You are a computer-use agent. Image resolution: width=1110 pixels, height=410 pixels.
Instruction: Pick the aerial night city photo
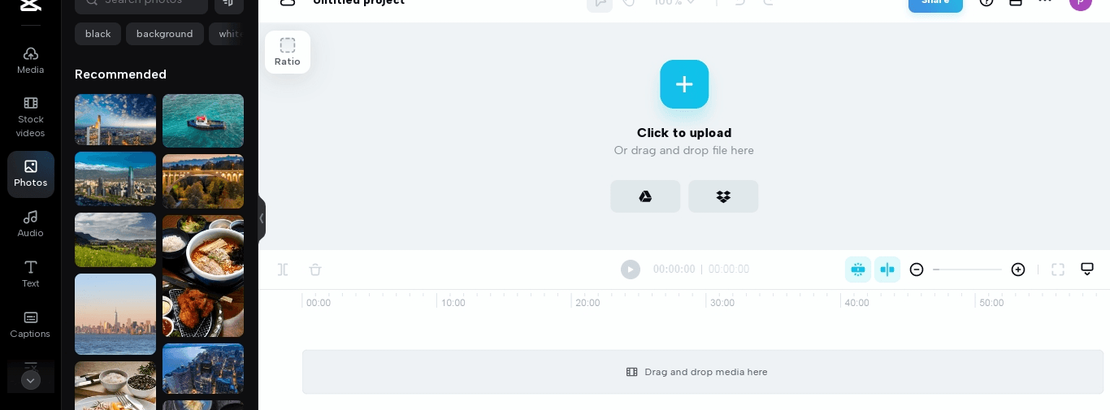click(203, 369)
